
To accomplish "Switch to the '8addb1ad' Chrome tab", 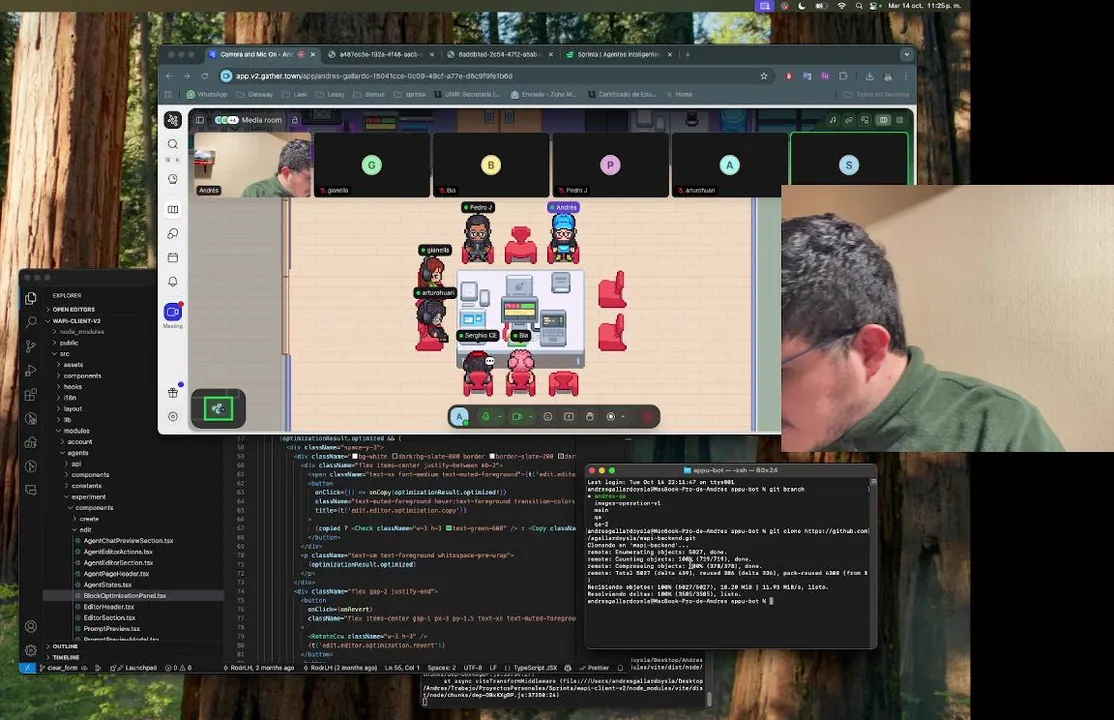I will pos(500,54).
